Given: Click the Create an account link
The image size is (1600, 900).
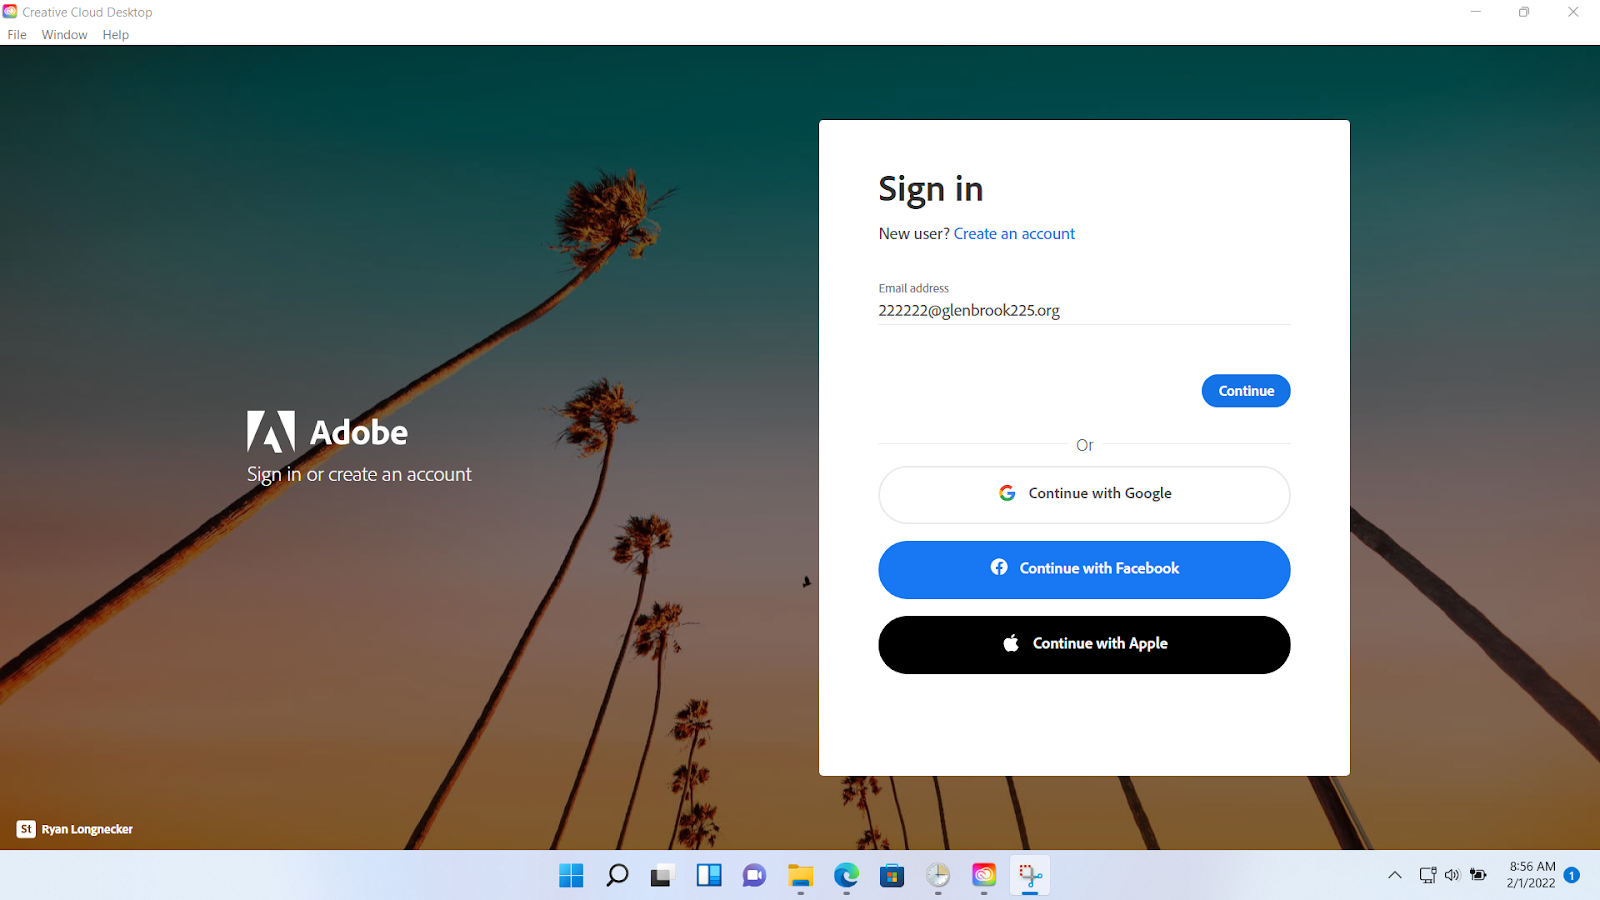Looking at the screenshot, I should [x=1014, y=234].
